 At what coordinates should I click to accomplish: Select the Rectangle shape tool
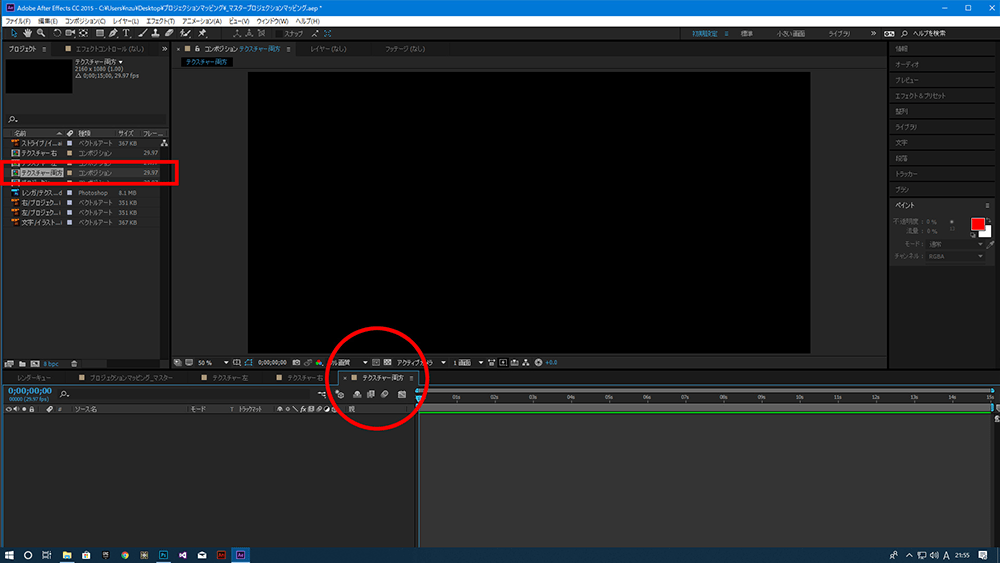(100, 33)
